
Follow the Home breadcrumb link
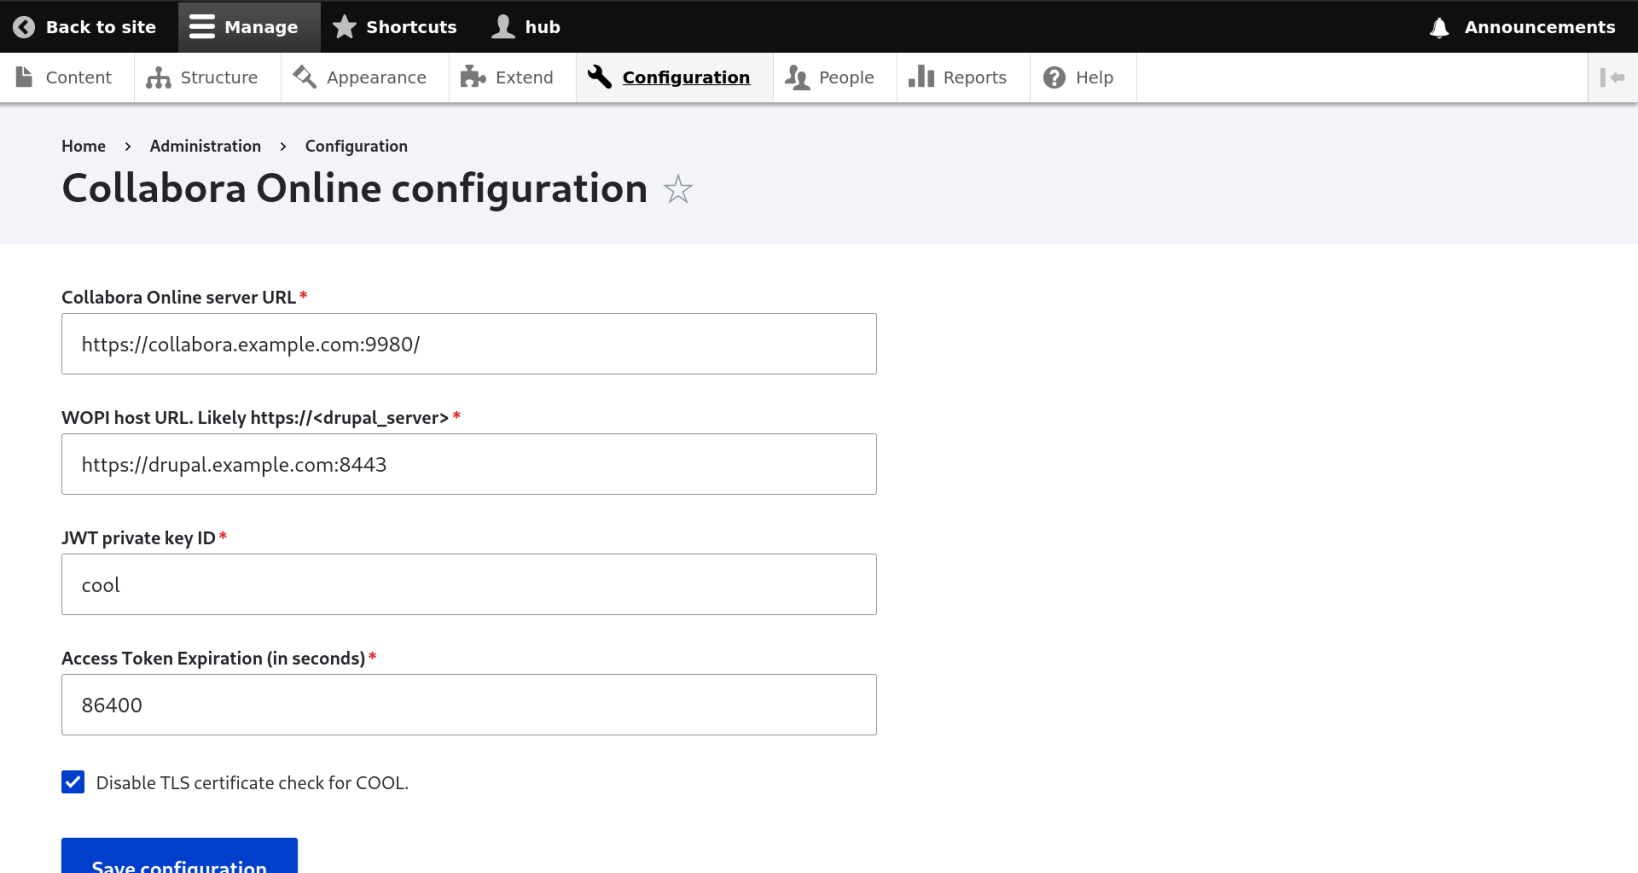point(83,146)
